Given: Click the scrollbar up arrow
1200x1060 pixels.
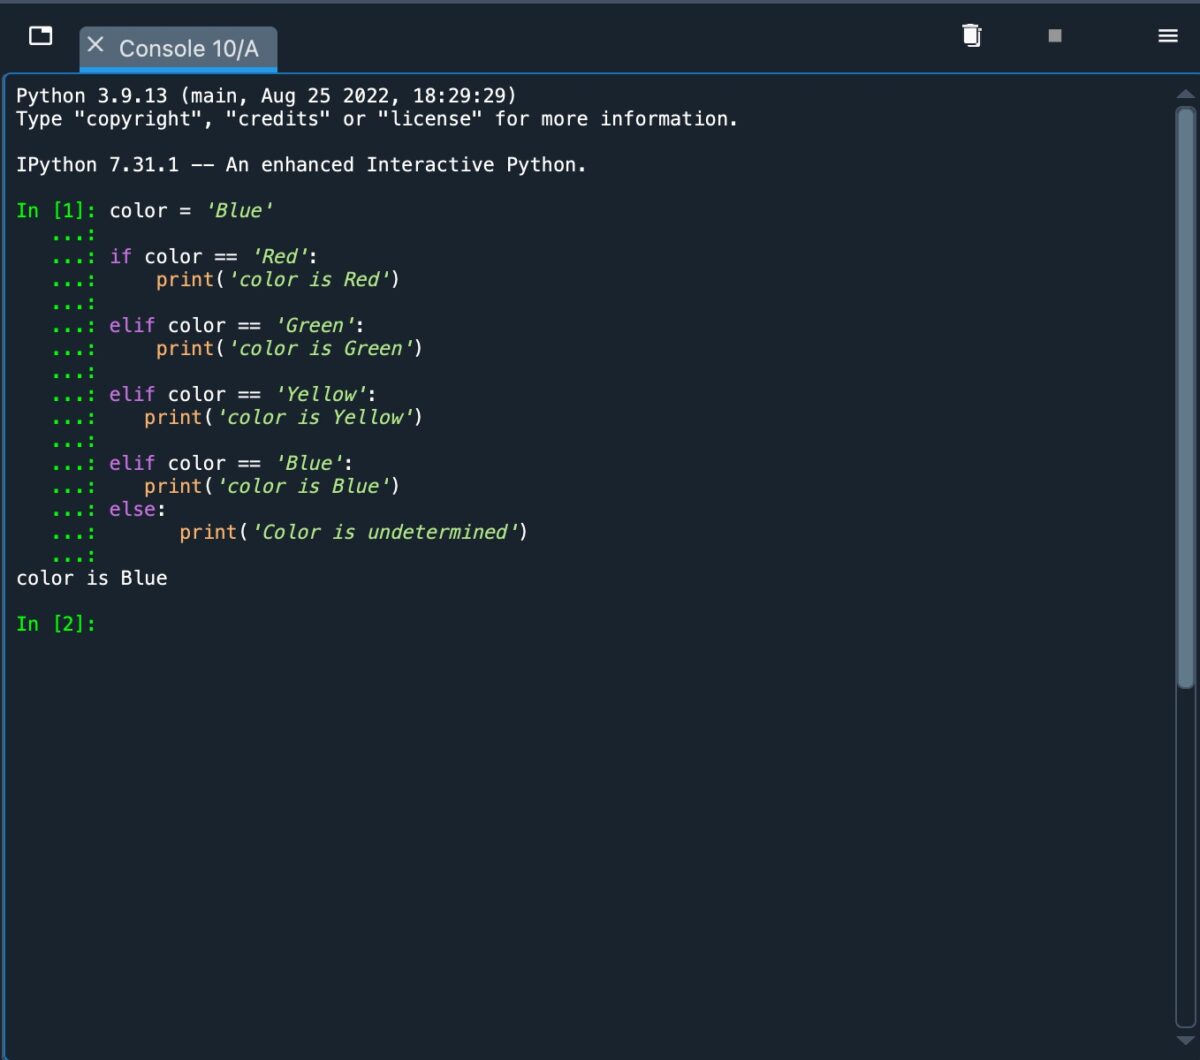Looking at the screenshot, I should [1186, 94].
